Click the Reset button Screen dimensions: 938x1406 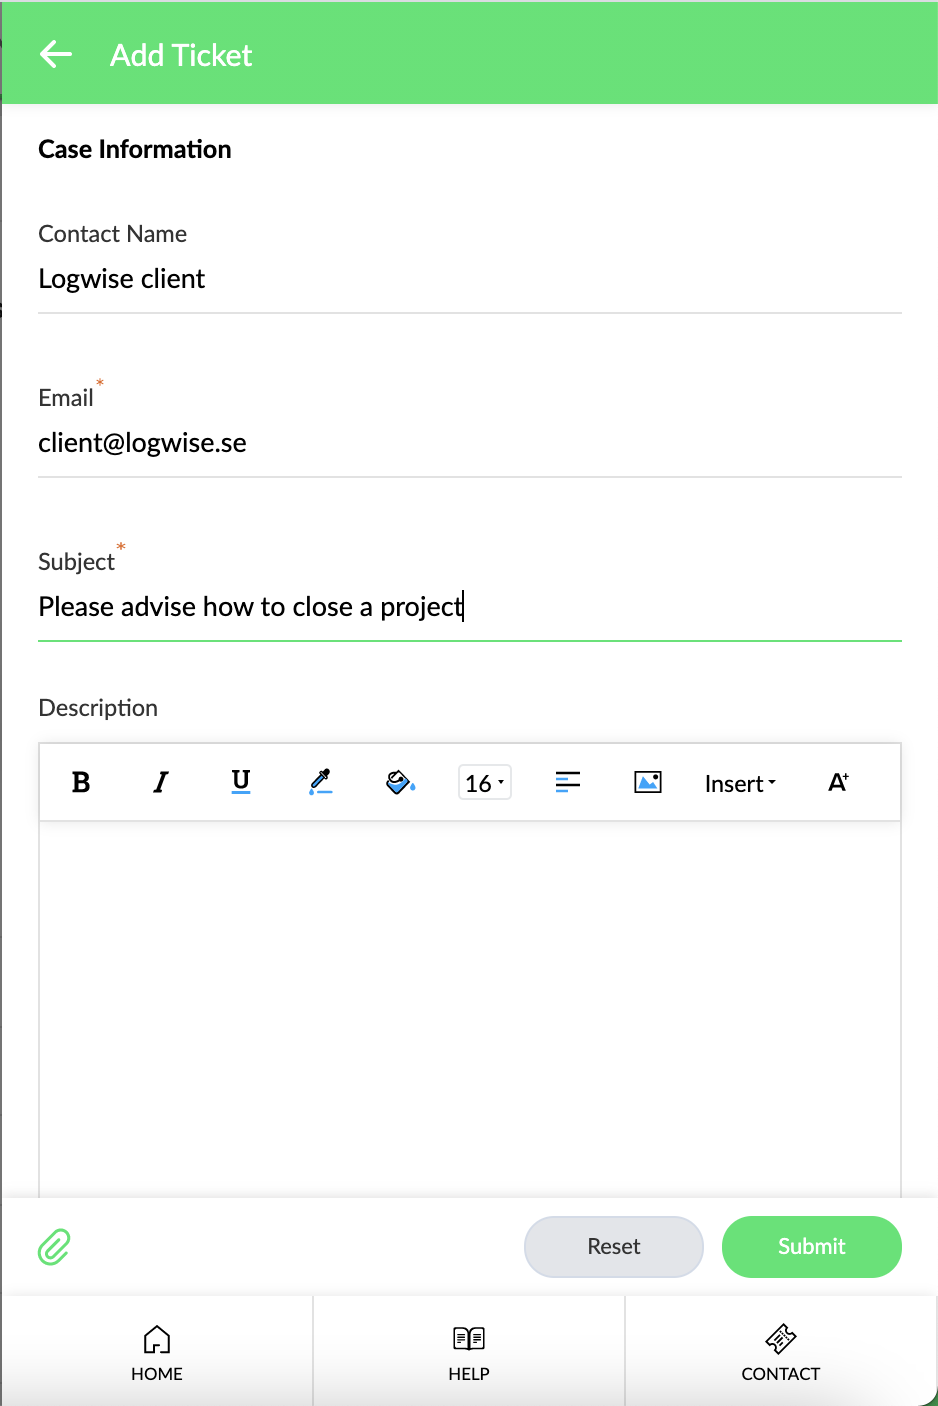click(614, 1247)
